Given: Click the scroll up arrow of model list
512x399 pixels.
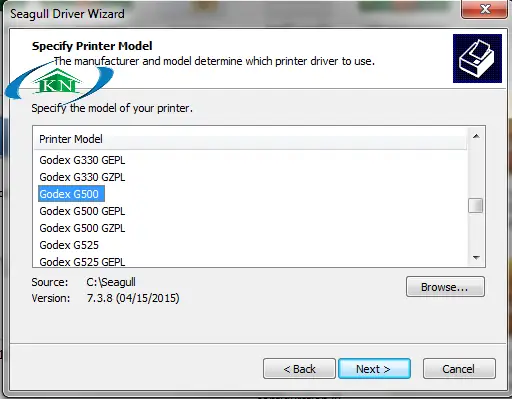Looking at the screenshot, I should 476,136.
